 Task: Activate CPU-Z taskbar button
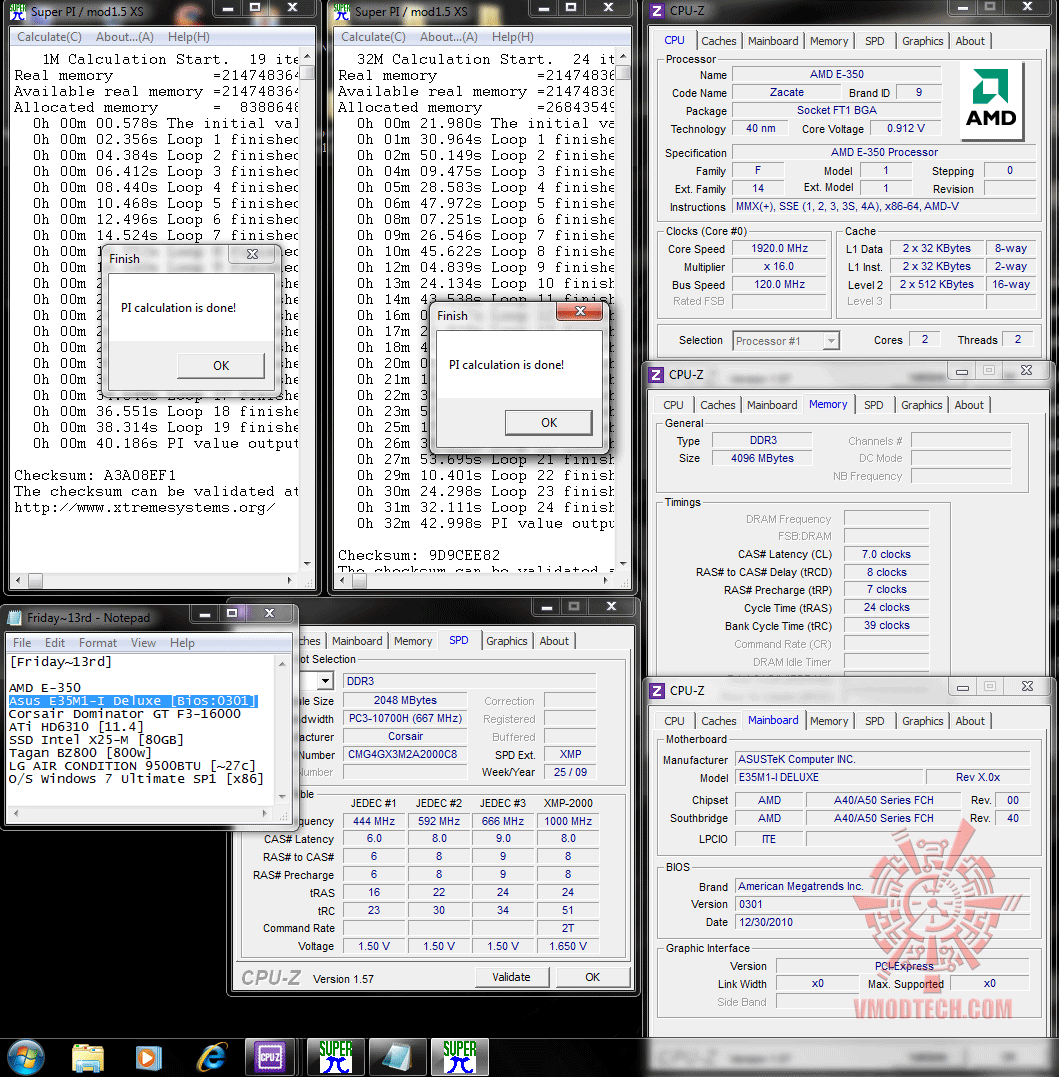[x=270, y=1057]
